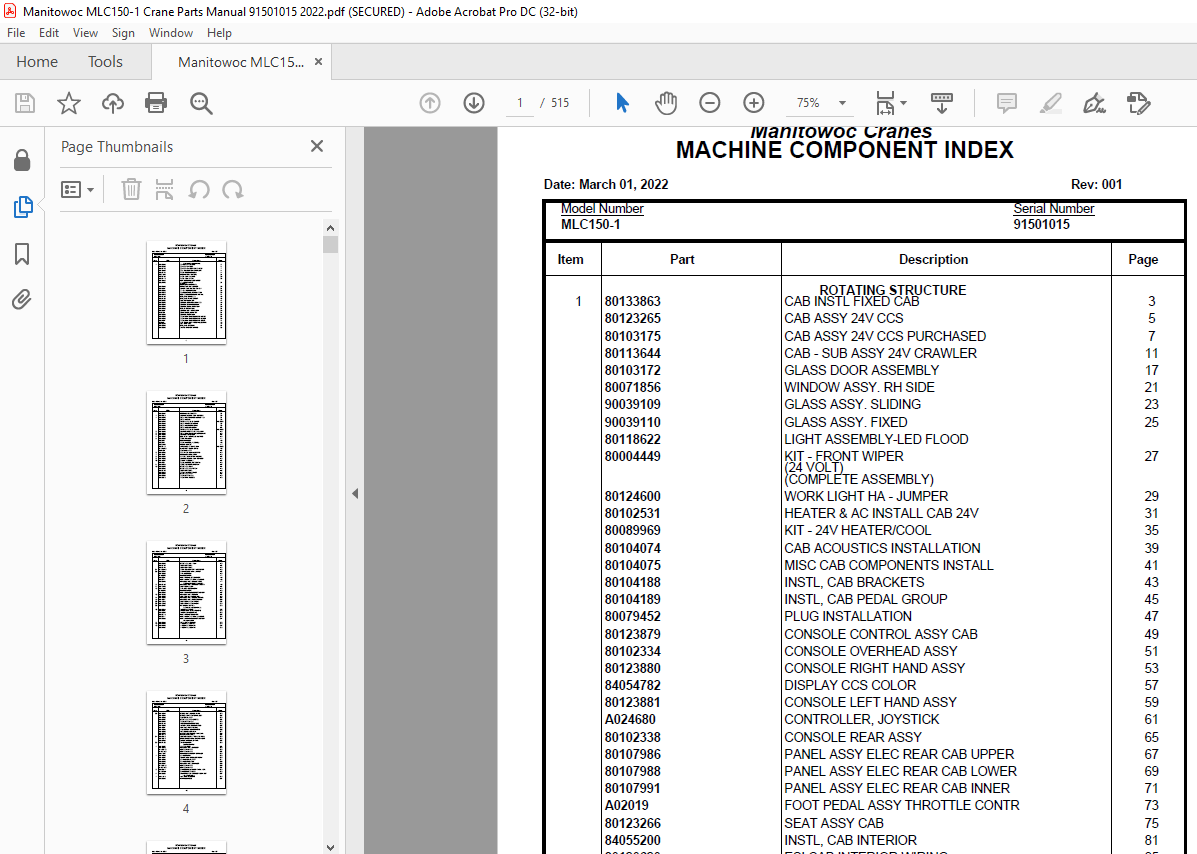The image size is (1197, 854).
Task: Click part number 80133863
Action: (x=633, y=301)
